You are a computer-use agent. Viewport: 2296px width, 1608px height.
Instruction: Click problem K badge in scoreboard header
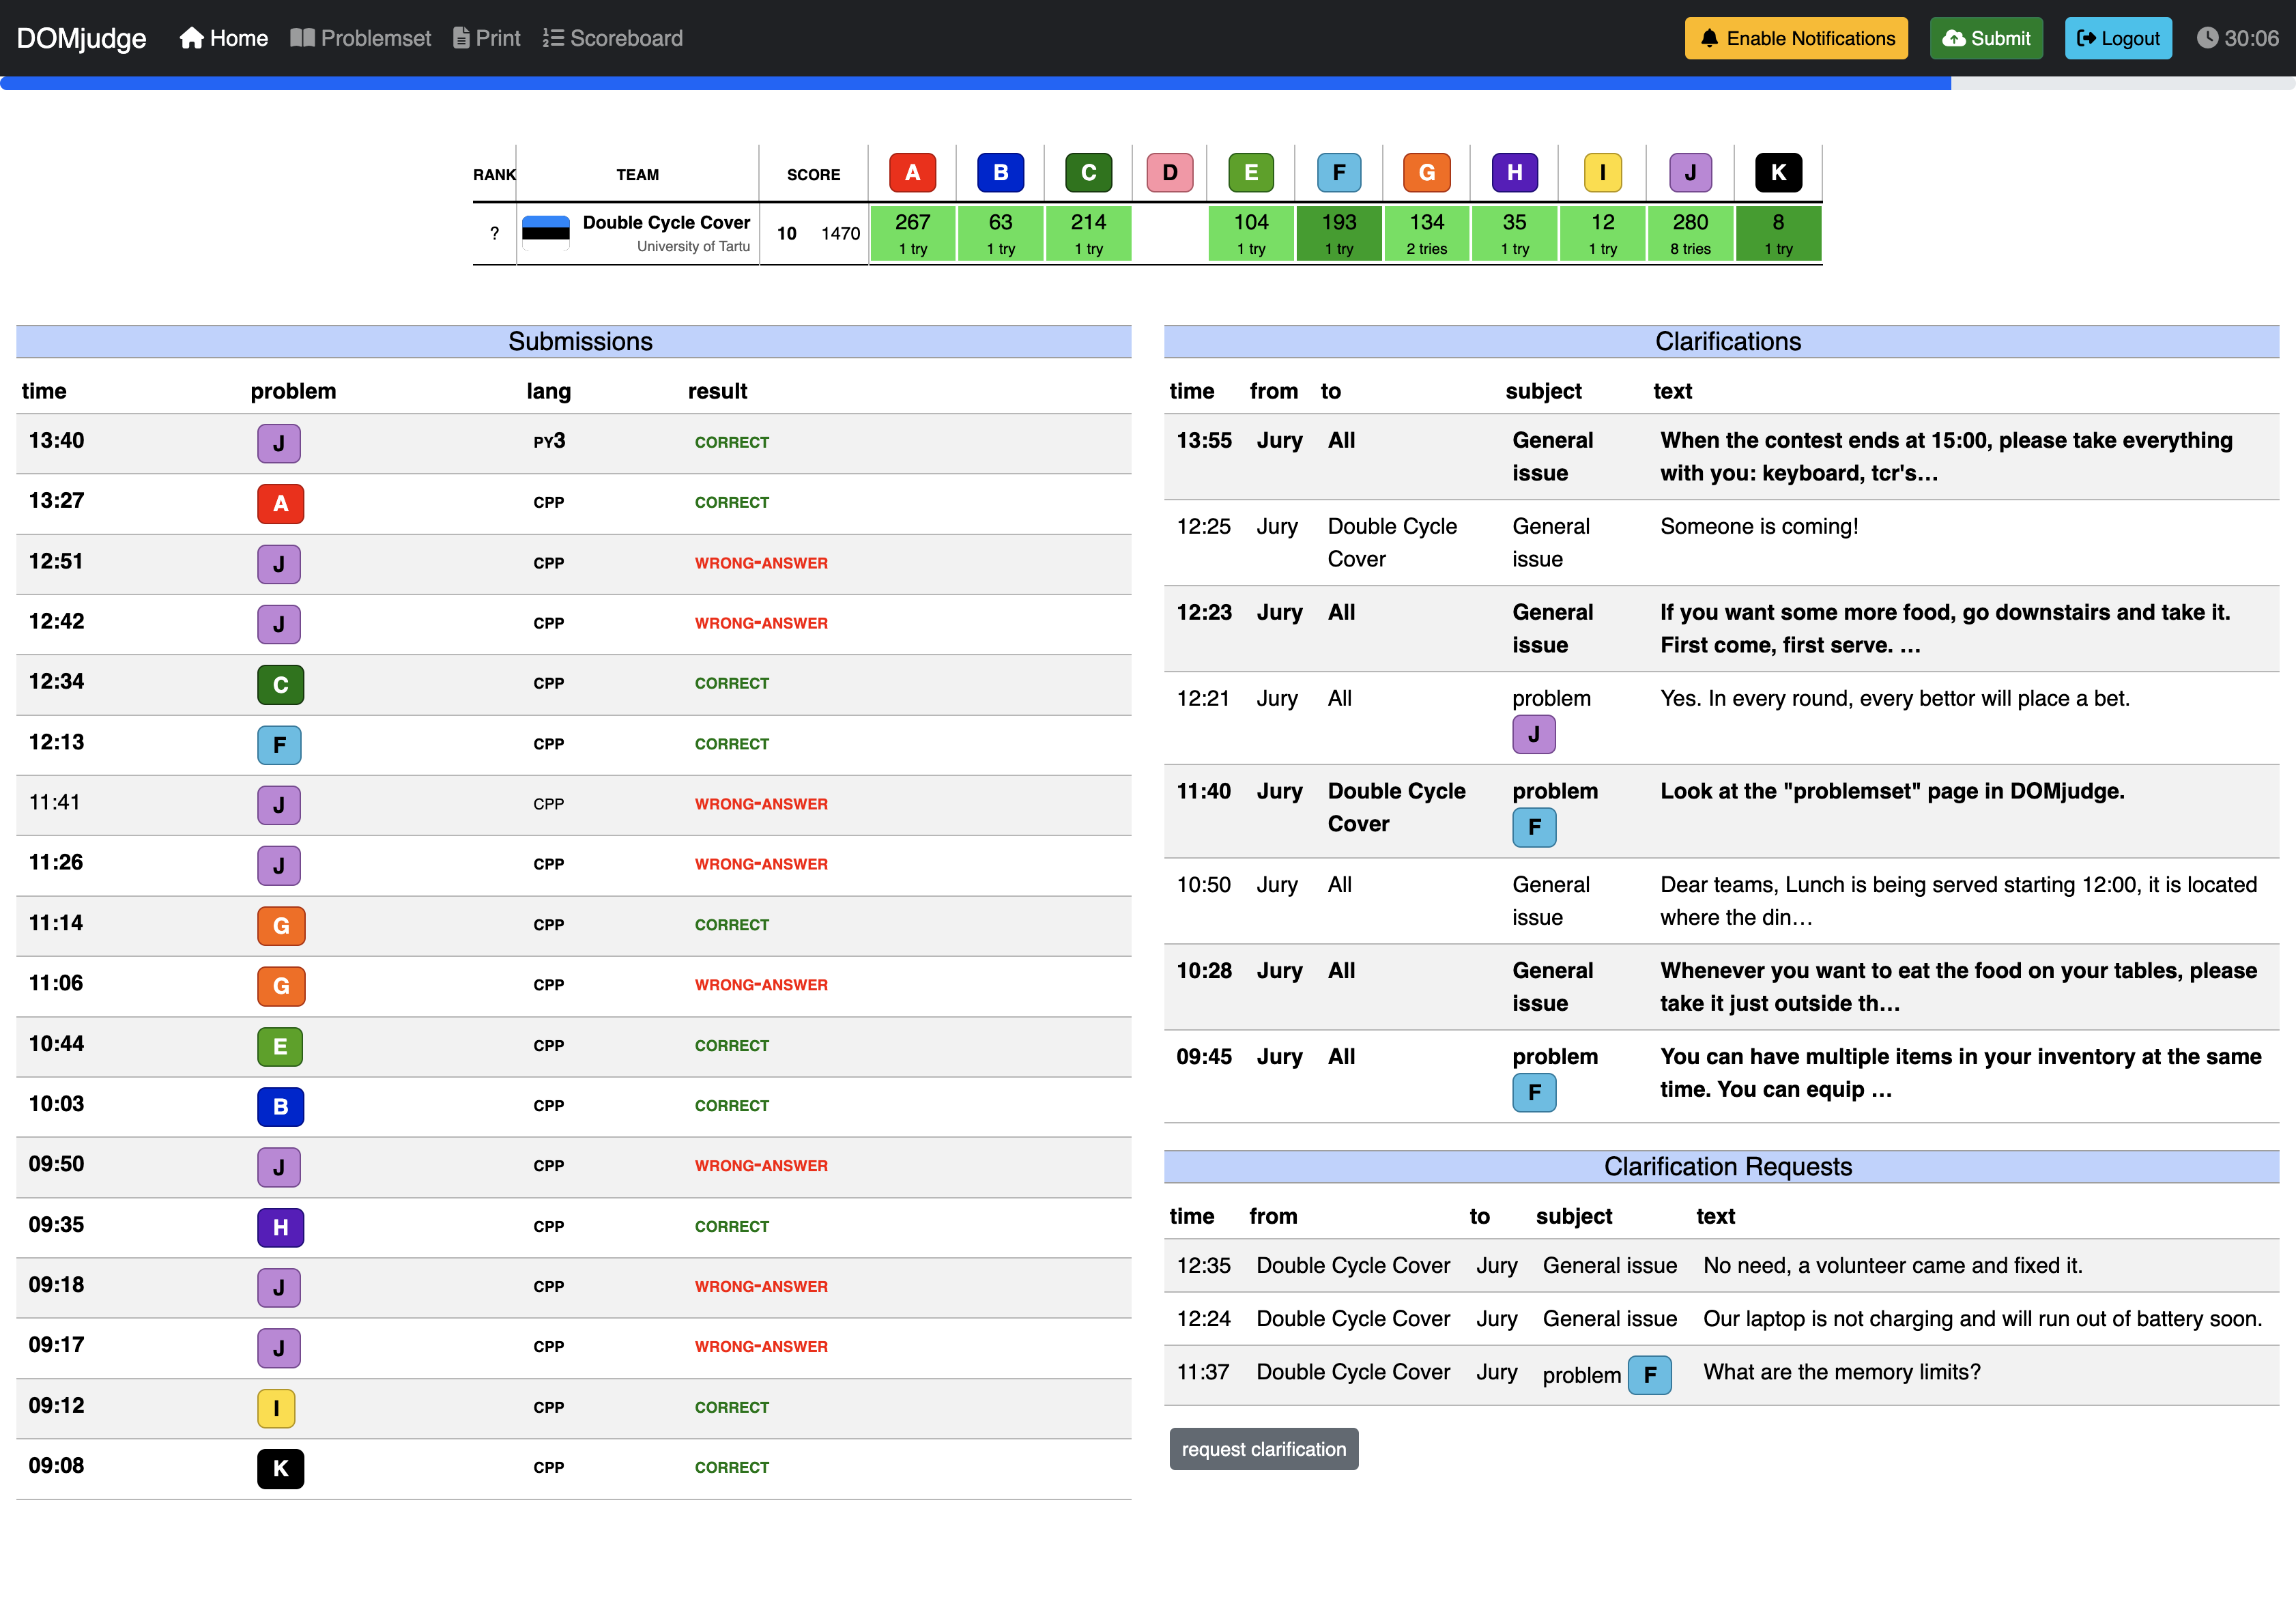click(x=1777, y=173)
